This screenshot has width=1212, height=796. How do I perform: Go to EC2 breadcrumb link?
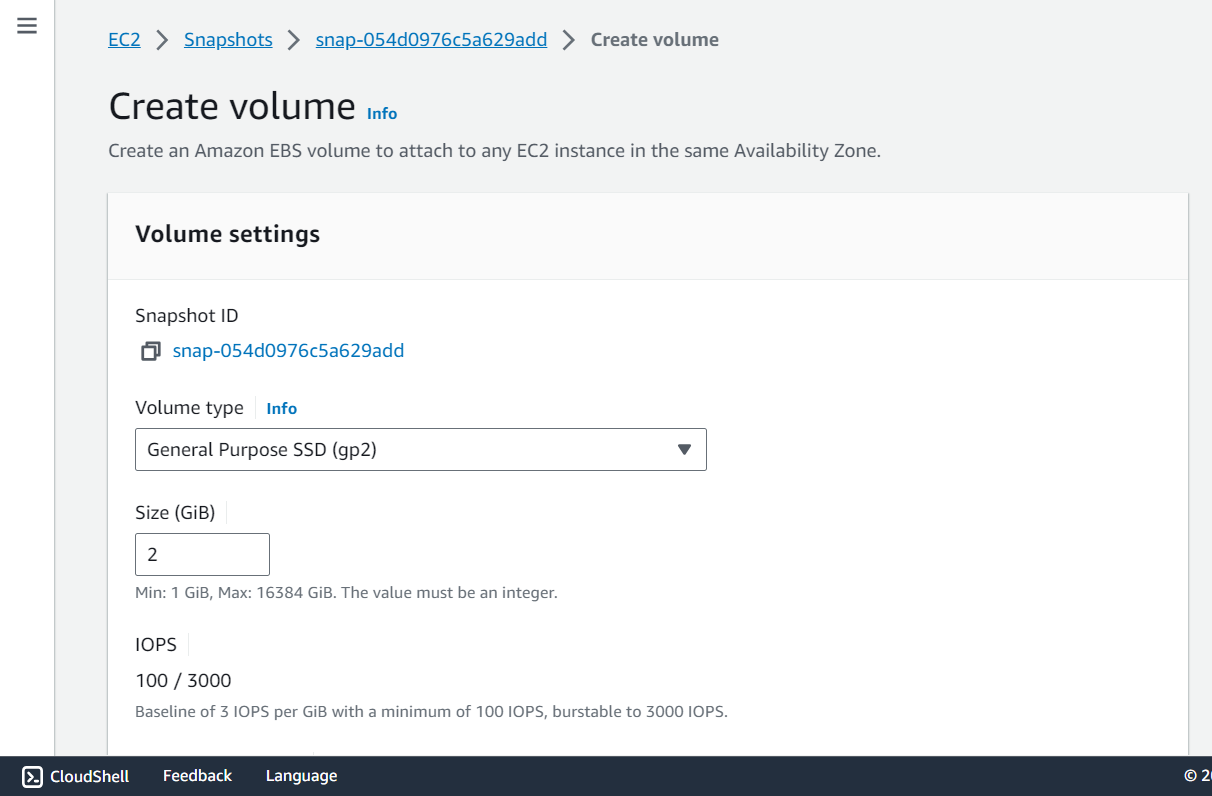[124, 40]
